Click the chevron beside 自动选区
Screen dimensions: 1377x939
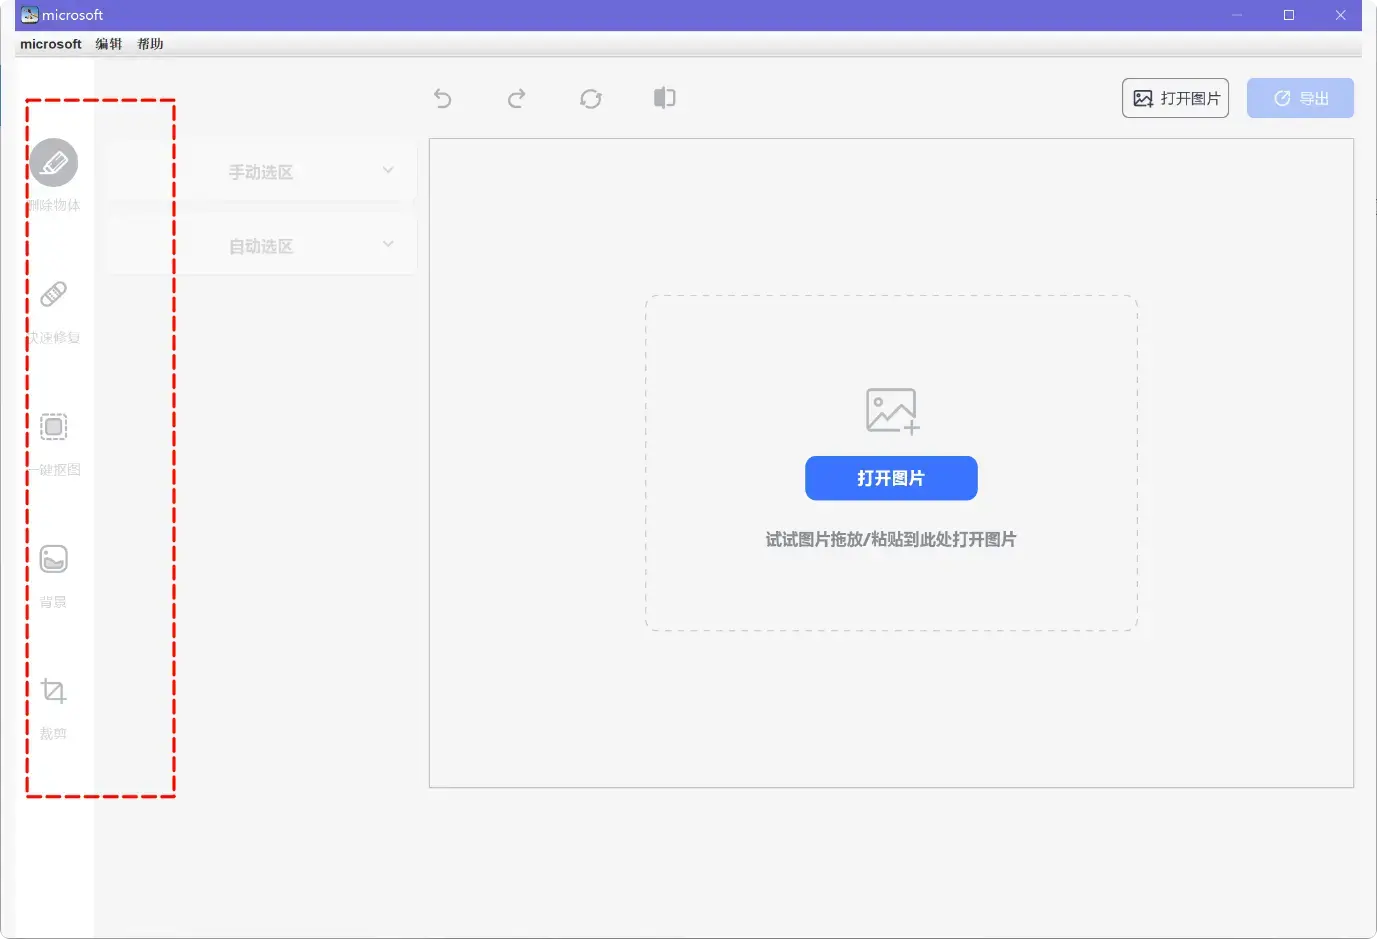(x=388, y=244)
